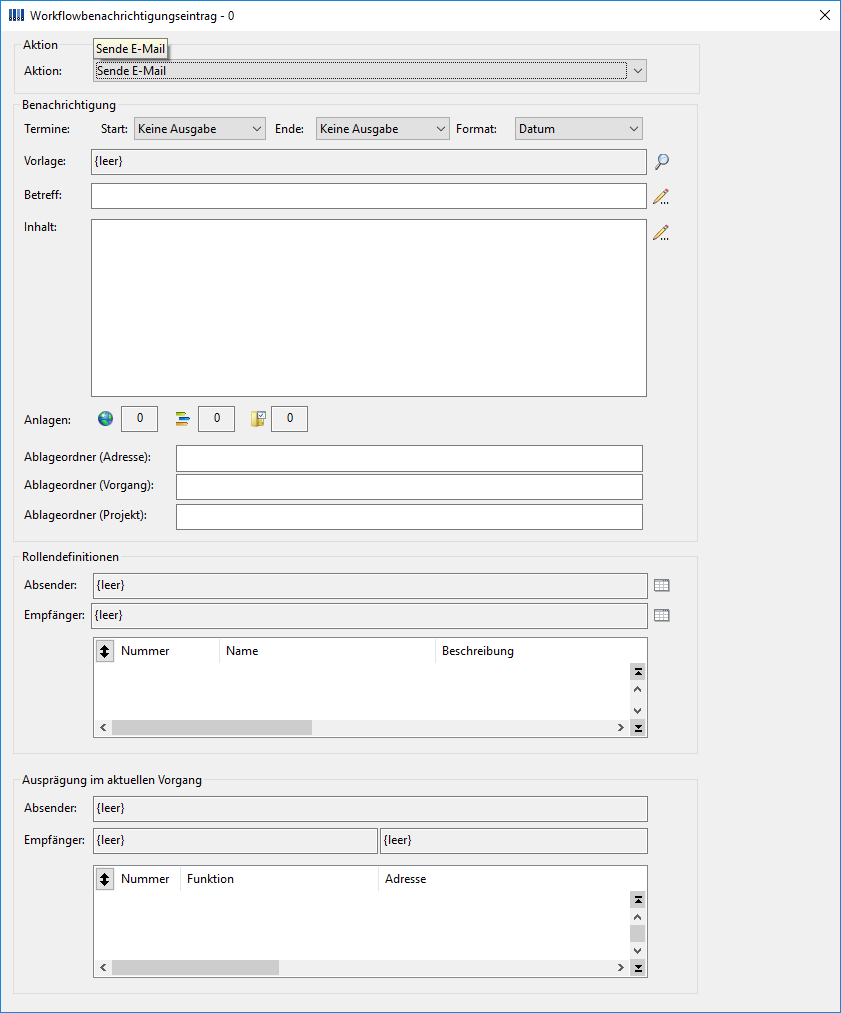Click the application icon in the title bar
Viewport: 841px width, 1013px height.
click(16, 15)
